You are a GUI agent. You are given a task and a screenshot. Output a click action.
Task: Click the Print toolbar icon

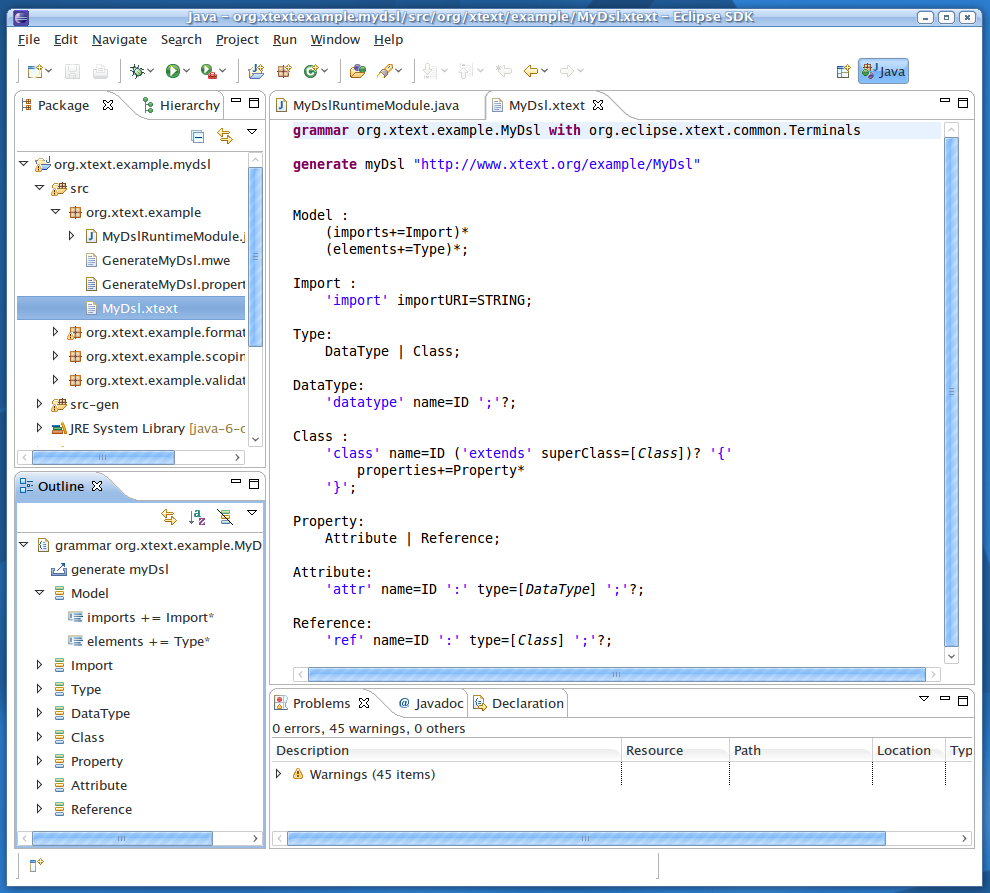[100, 71]
